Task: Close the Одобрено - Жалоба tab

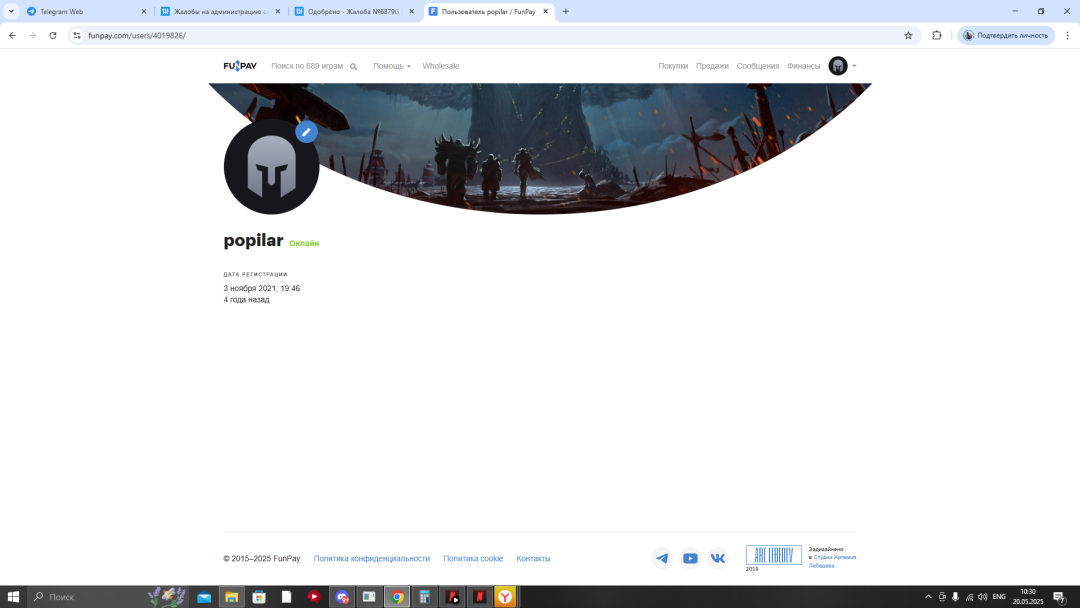Action: 412,12
